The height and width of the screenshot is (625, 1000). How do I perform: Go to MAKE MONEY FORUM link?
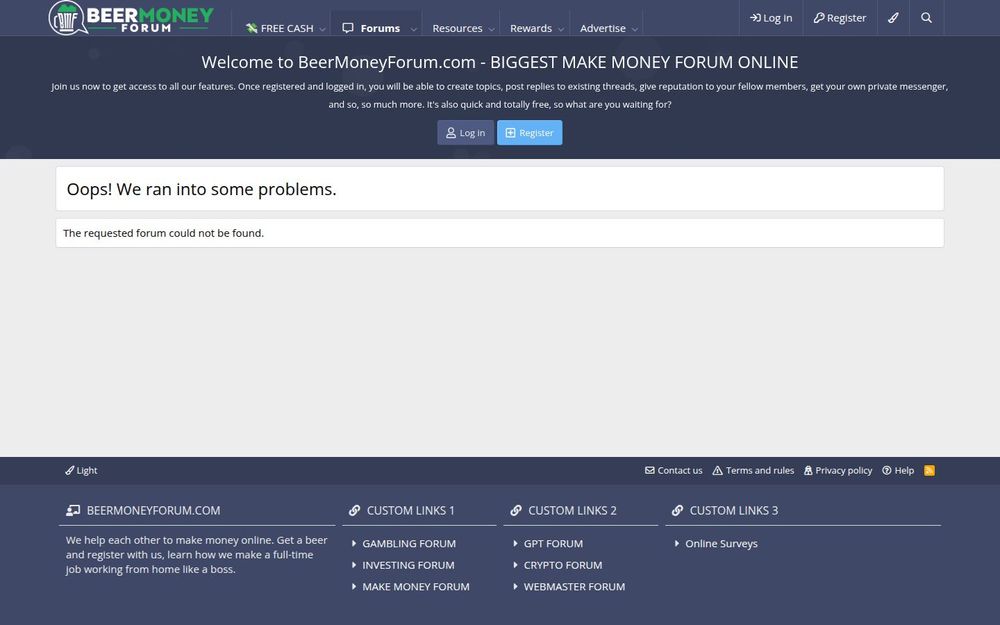(416, 587)
